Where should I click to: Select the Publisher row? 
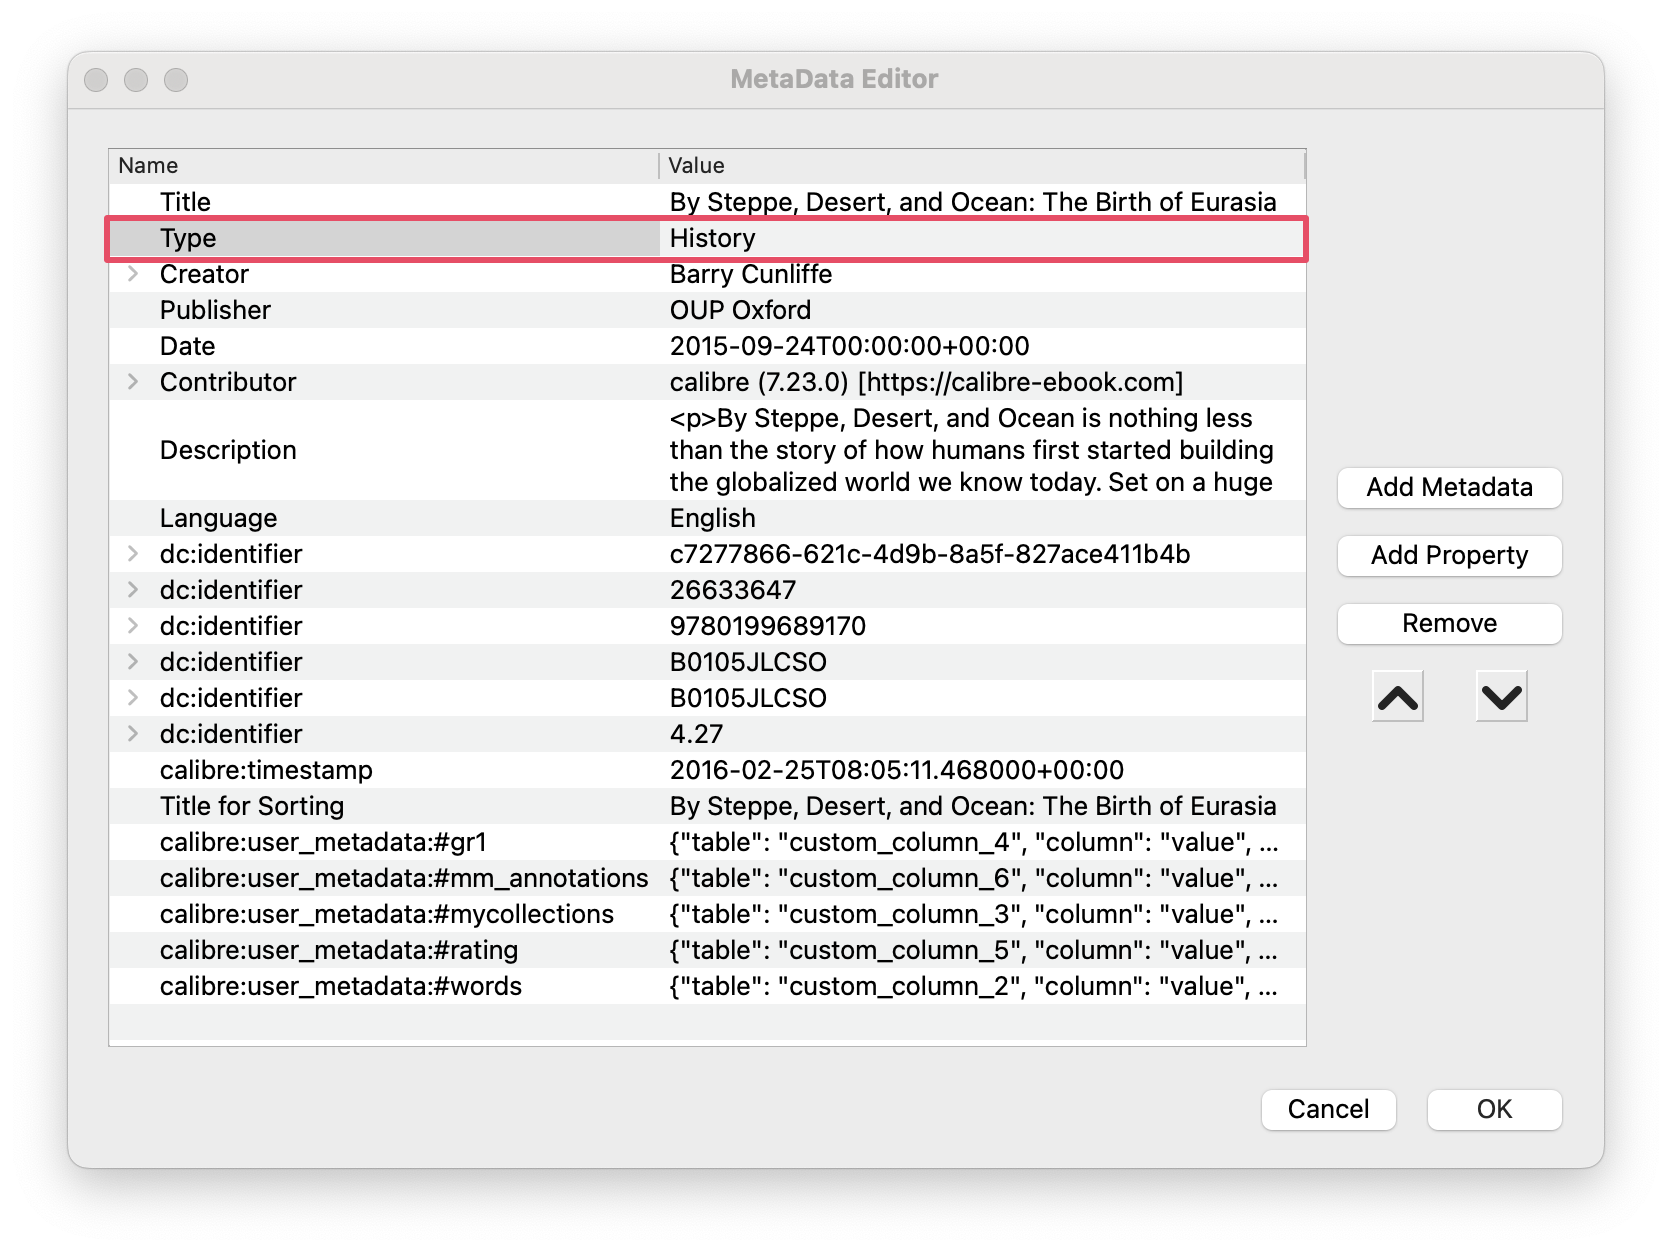click(x=215, y=310)
